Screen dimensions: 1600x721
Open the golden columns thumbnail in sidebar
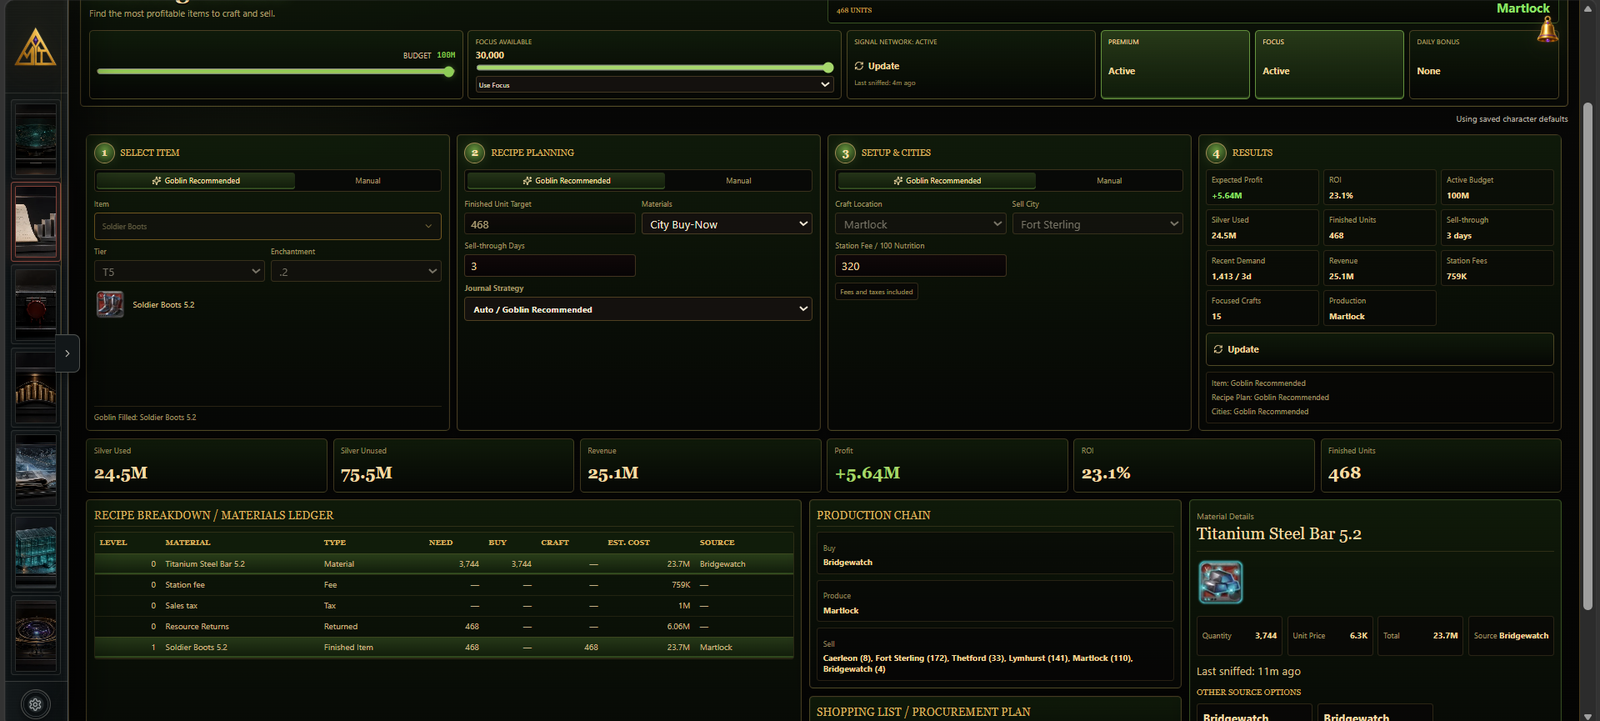point(36,387)
